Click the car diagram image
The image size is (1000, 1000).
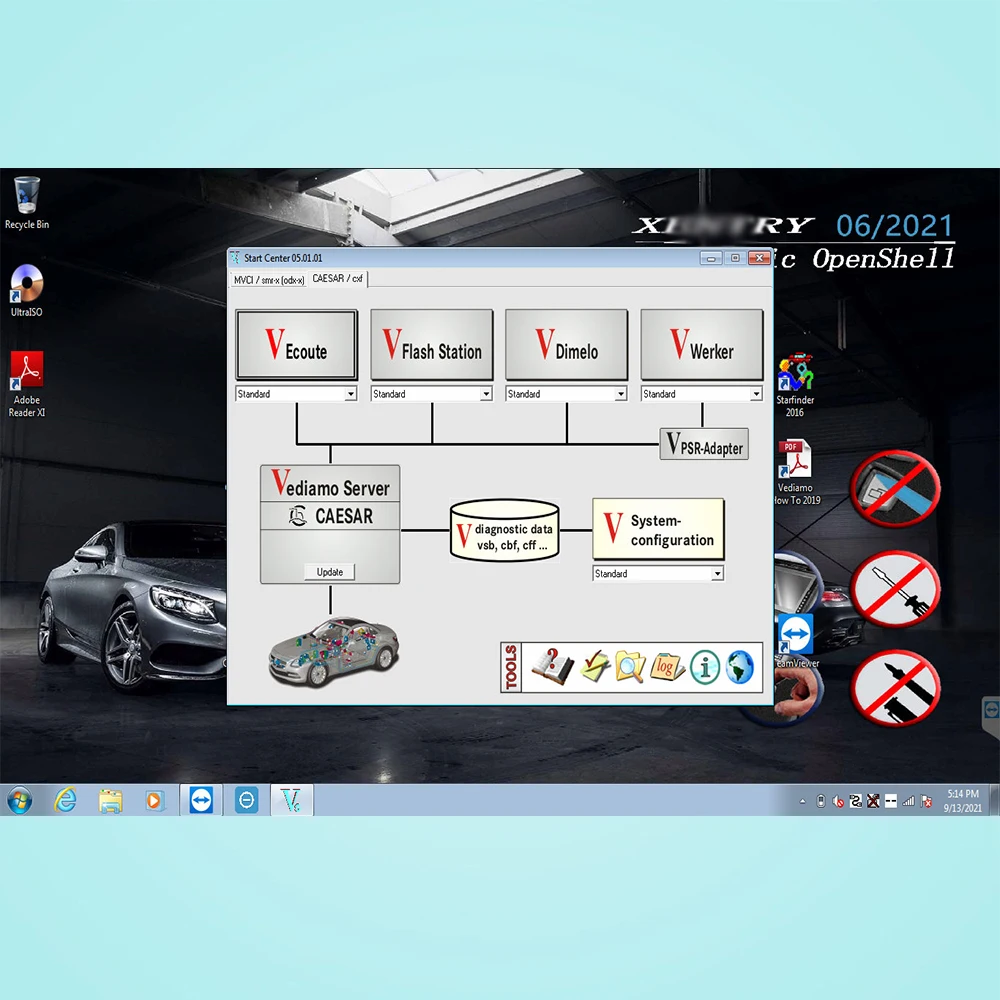click(334, 652)
